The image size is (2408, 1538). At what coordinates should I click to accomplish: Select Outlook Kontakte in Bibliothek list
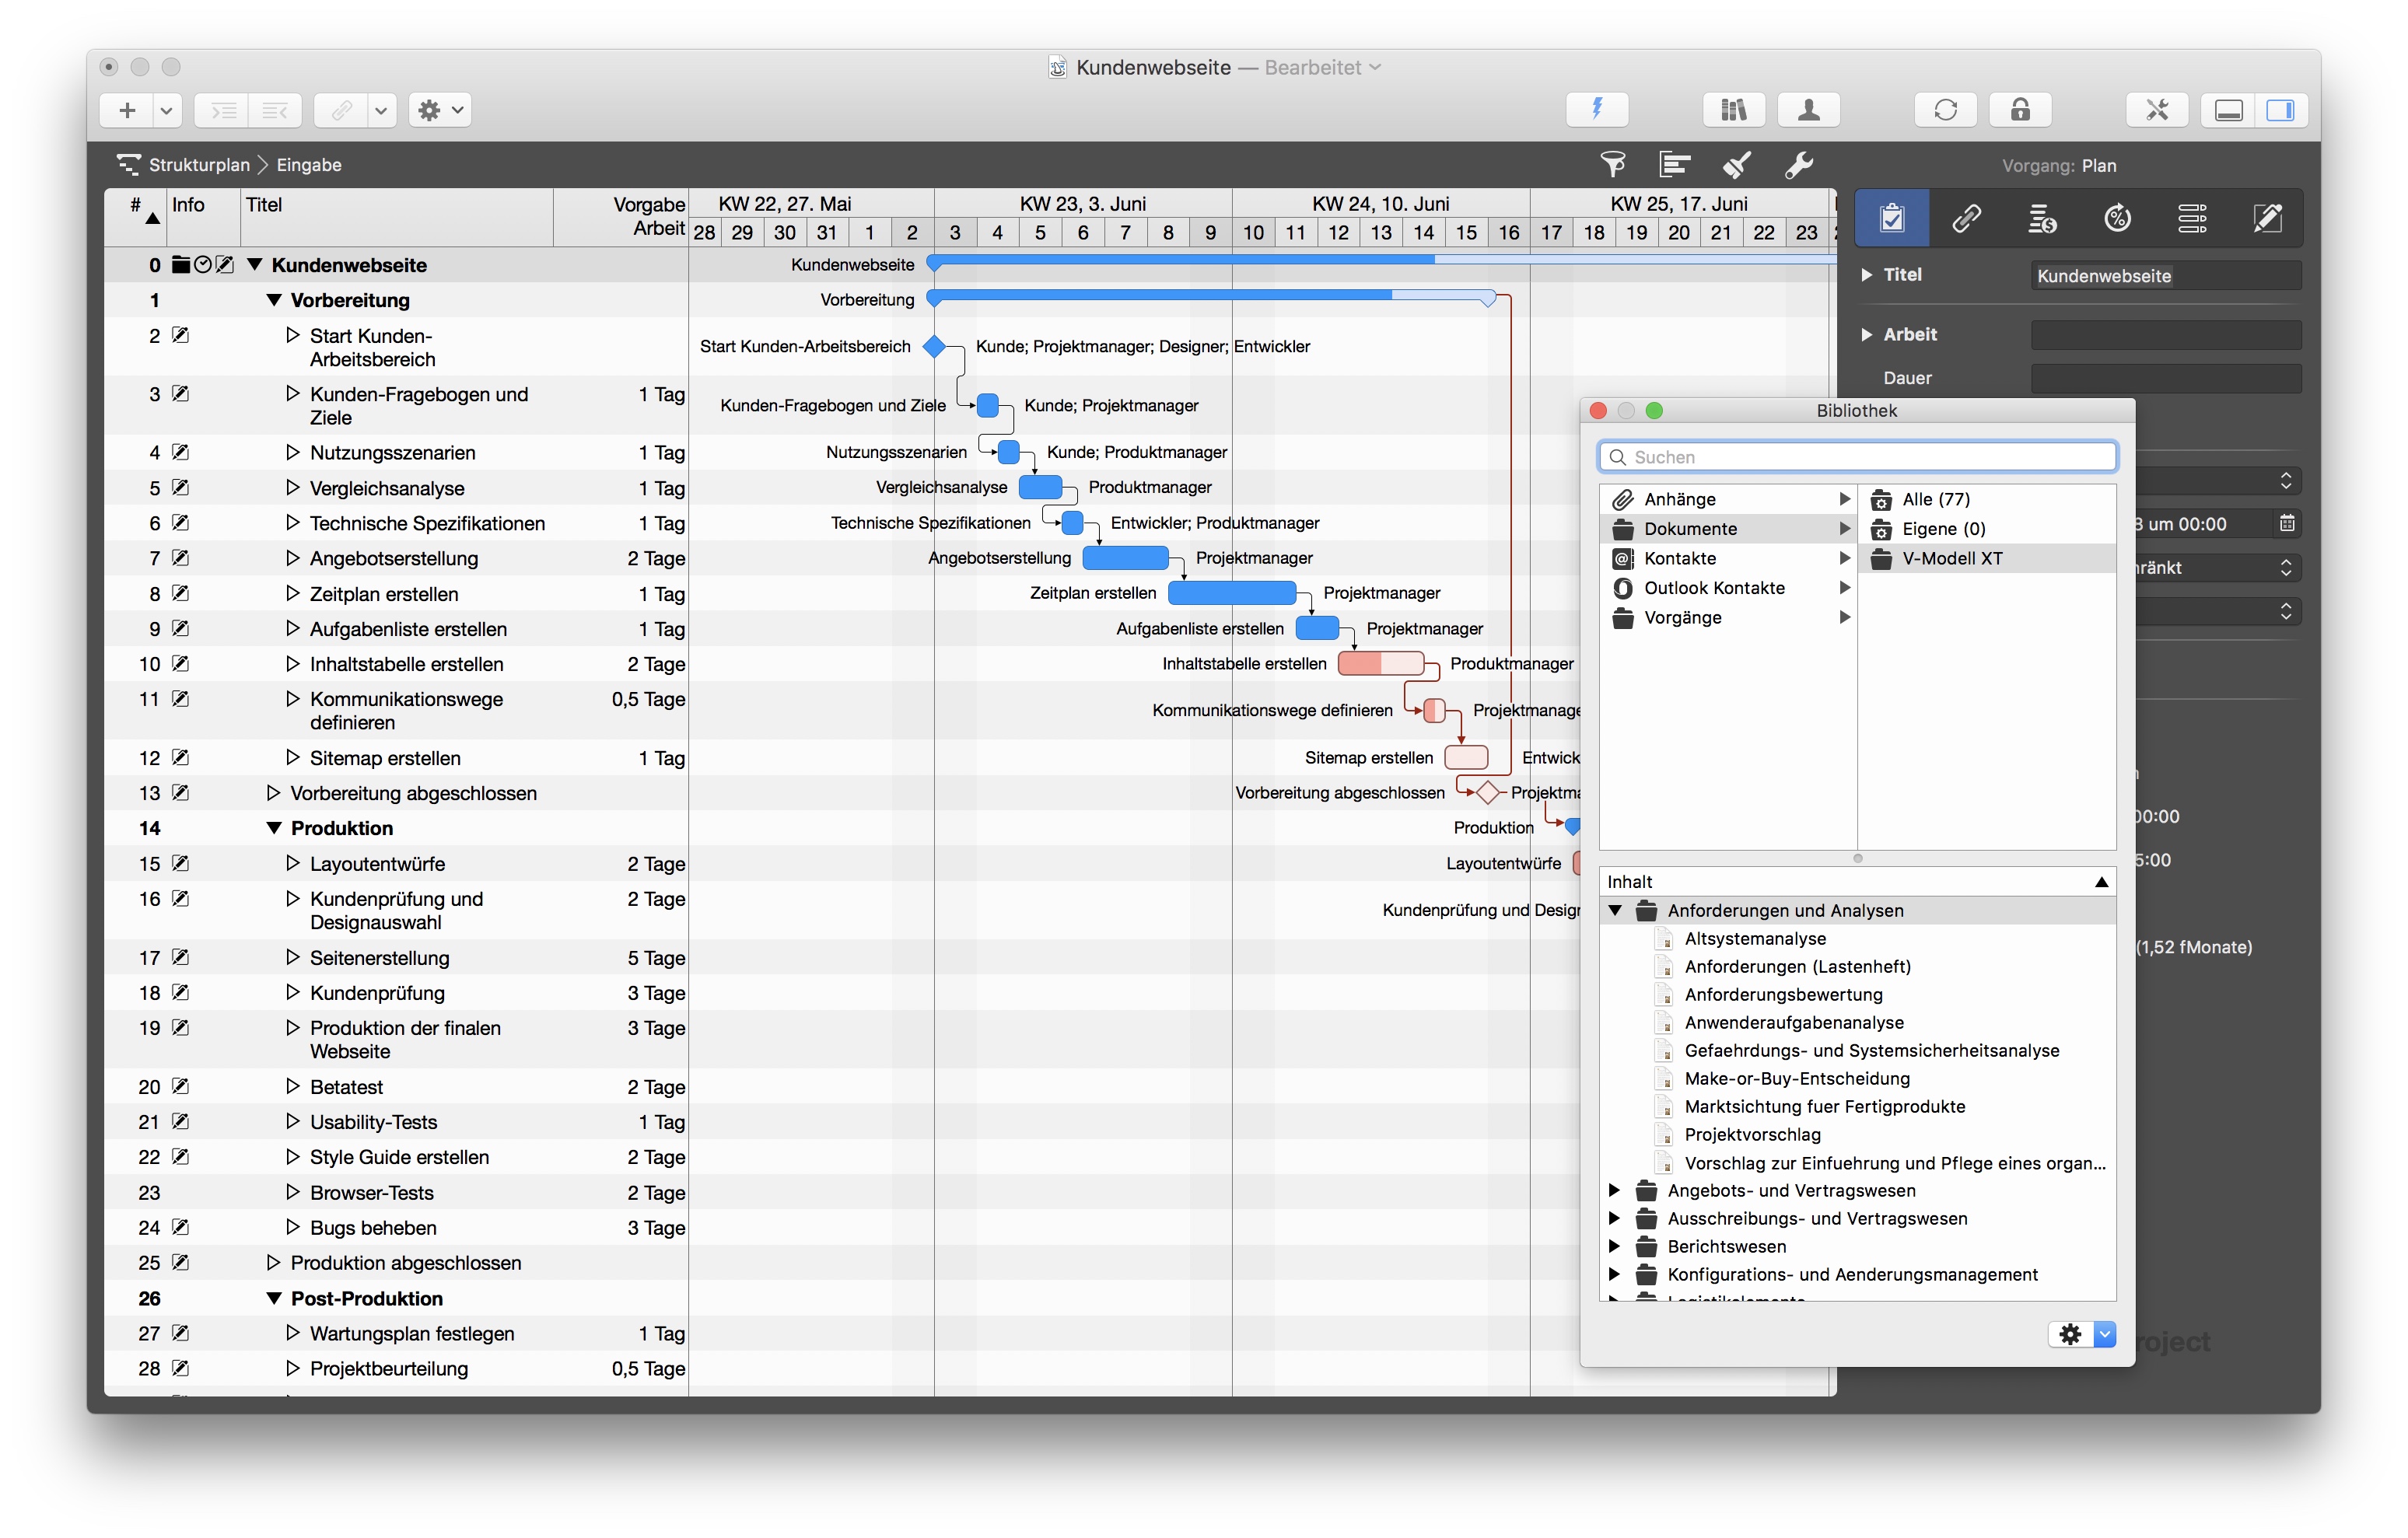[x=1729, y=588]
